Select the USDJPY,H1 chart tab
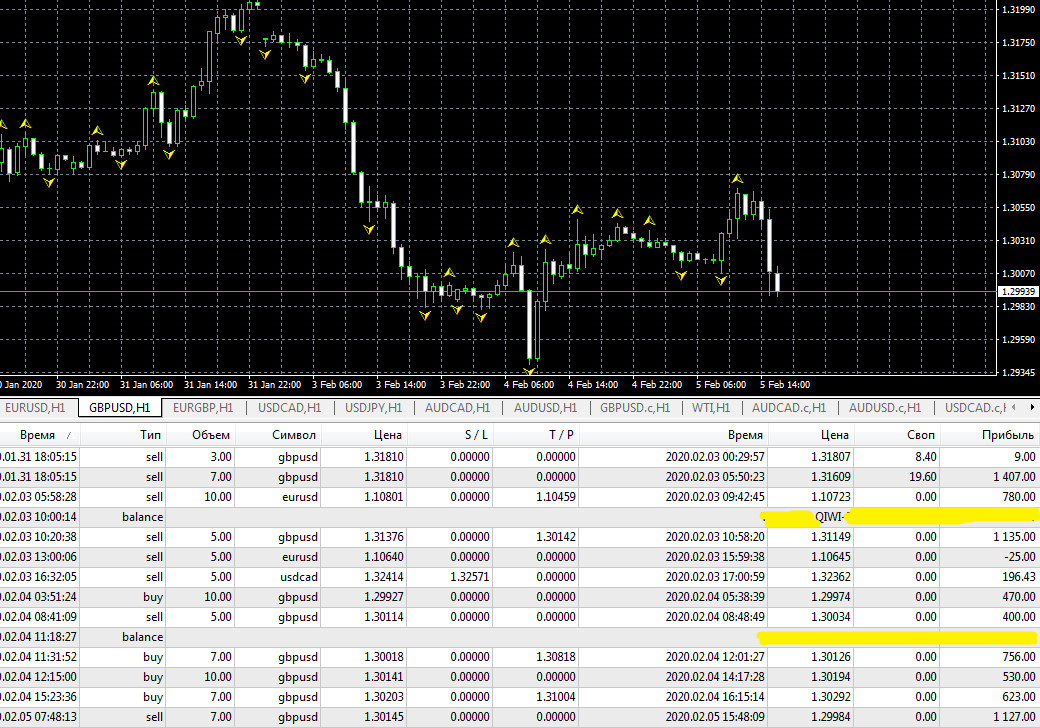 [374, 408]
